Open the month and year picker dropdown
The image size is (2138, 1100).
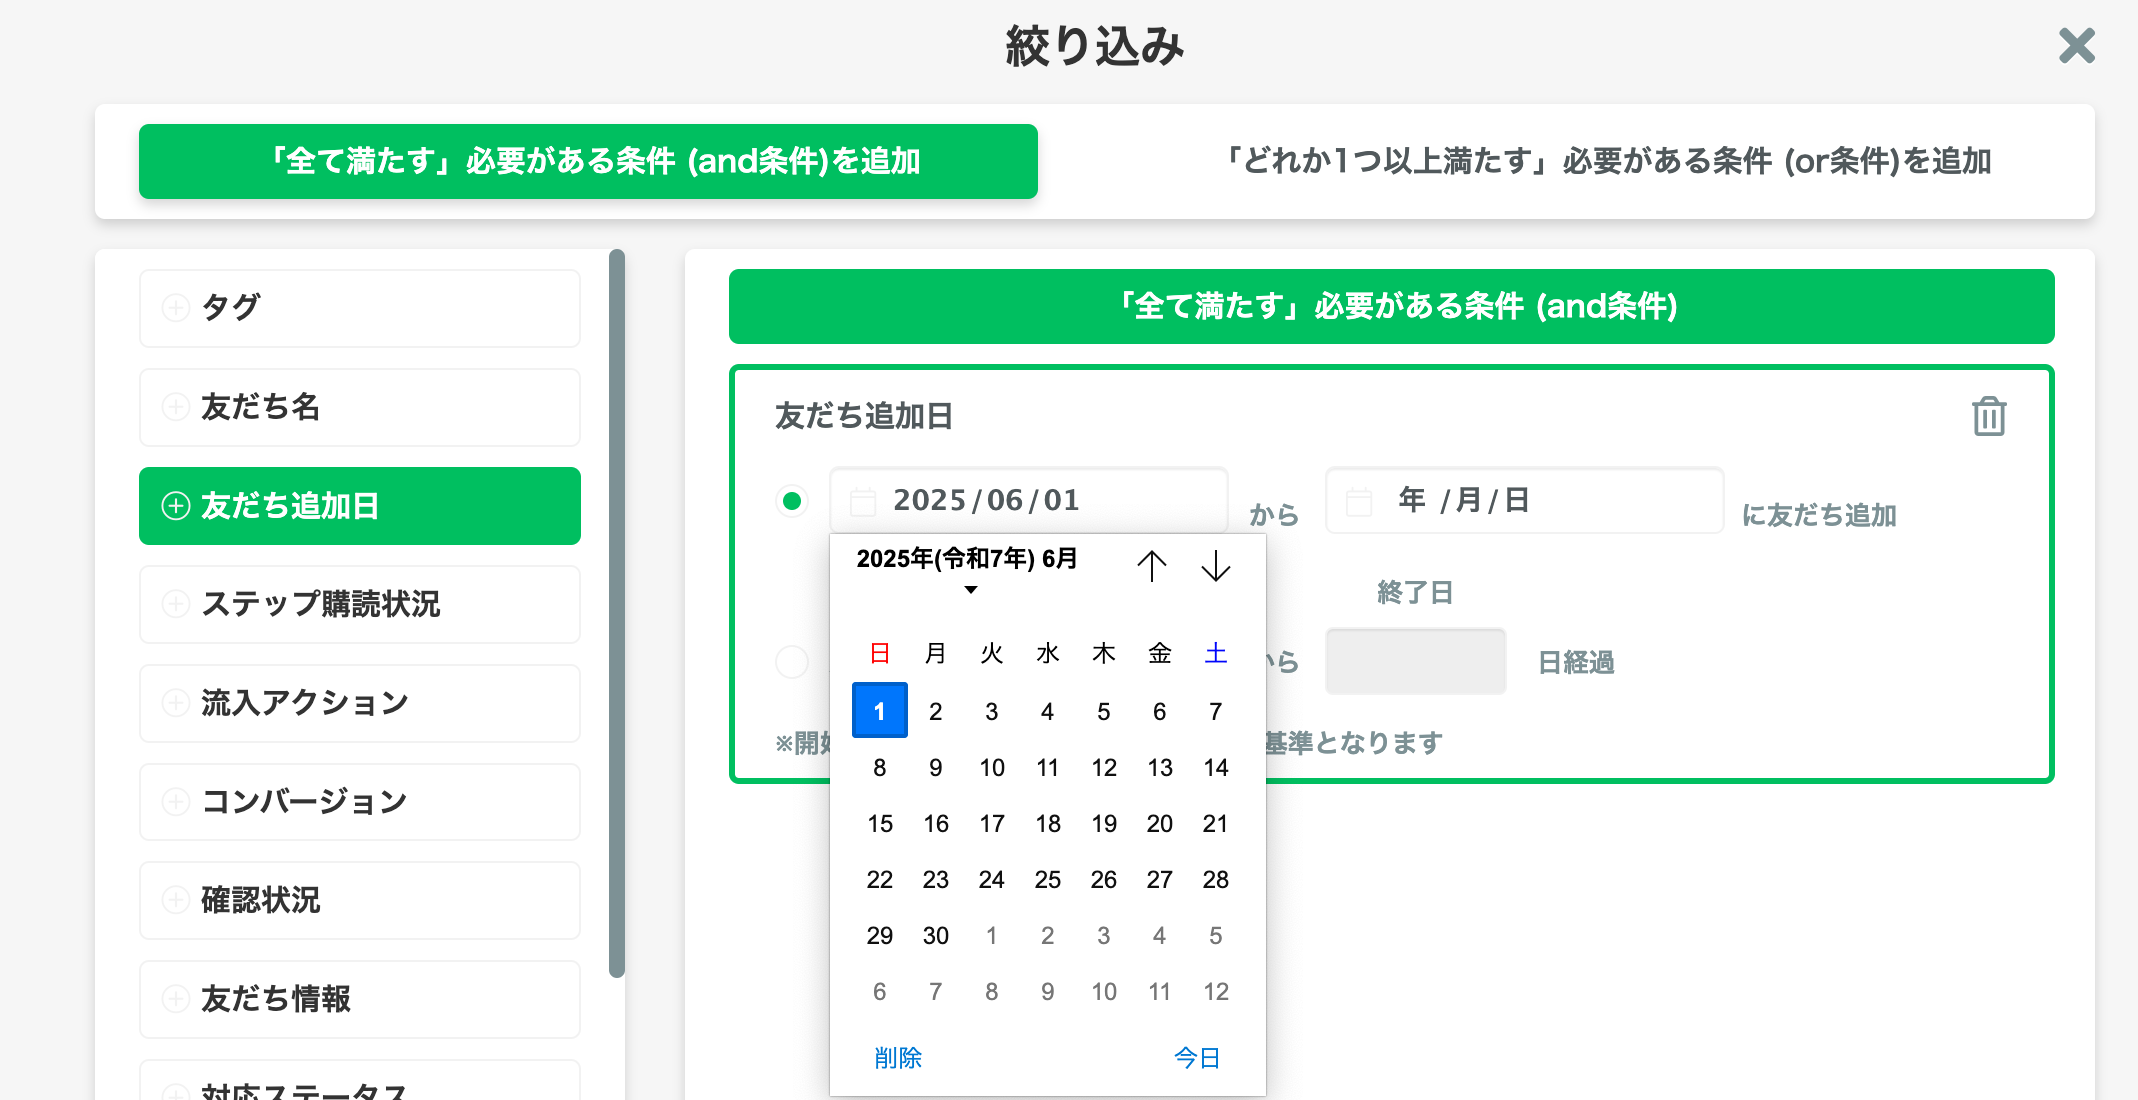point(970,590)
